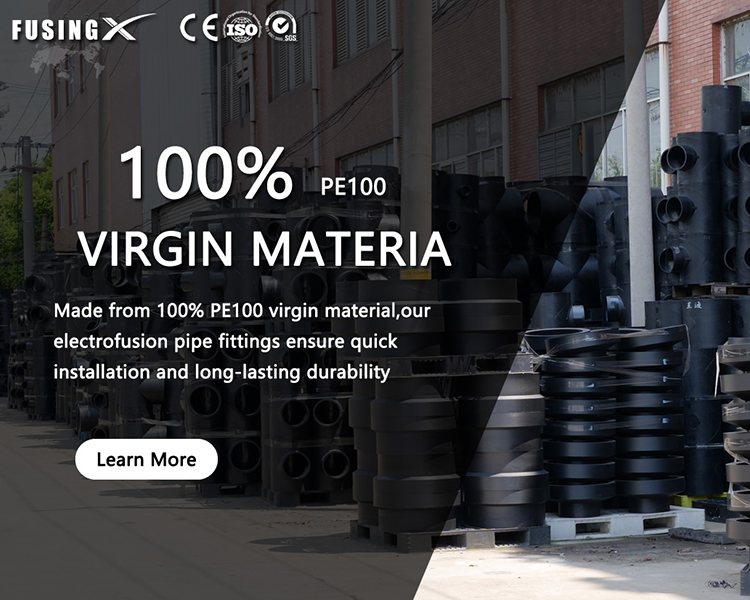This screenshot has height=600, width=750.
Task: Click the 'installation and long-lasting durability' line
Action: click(221, 372)
